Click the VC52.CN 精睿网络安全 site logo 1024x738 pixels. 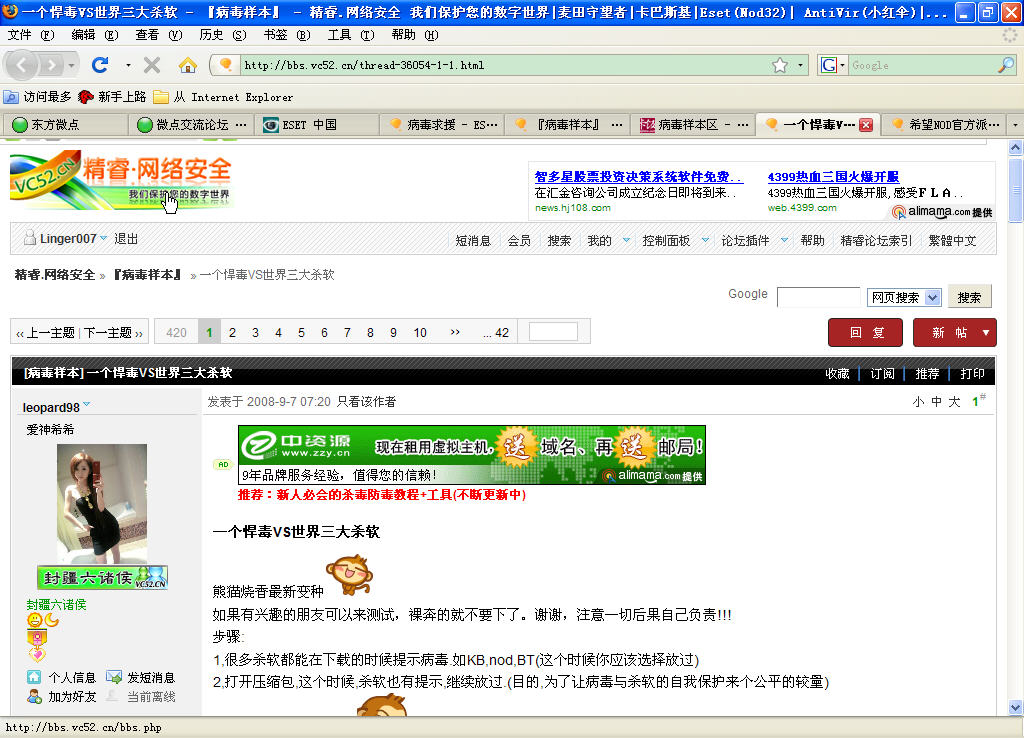click(x=121, y=180)
